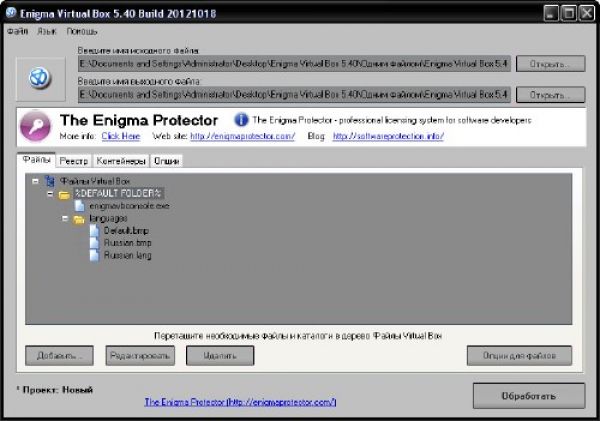Select enigmavbconsole.exe in the tree

(x=129, y=206)
